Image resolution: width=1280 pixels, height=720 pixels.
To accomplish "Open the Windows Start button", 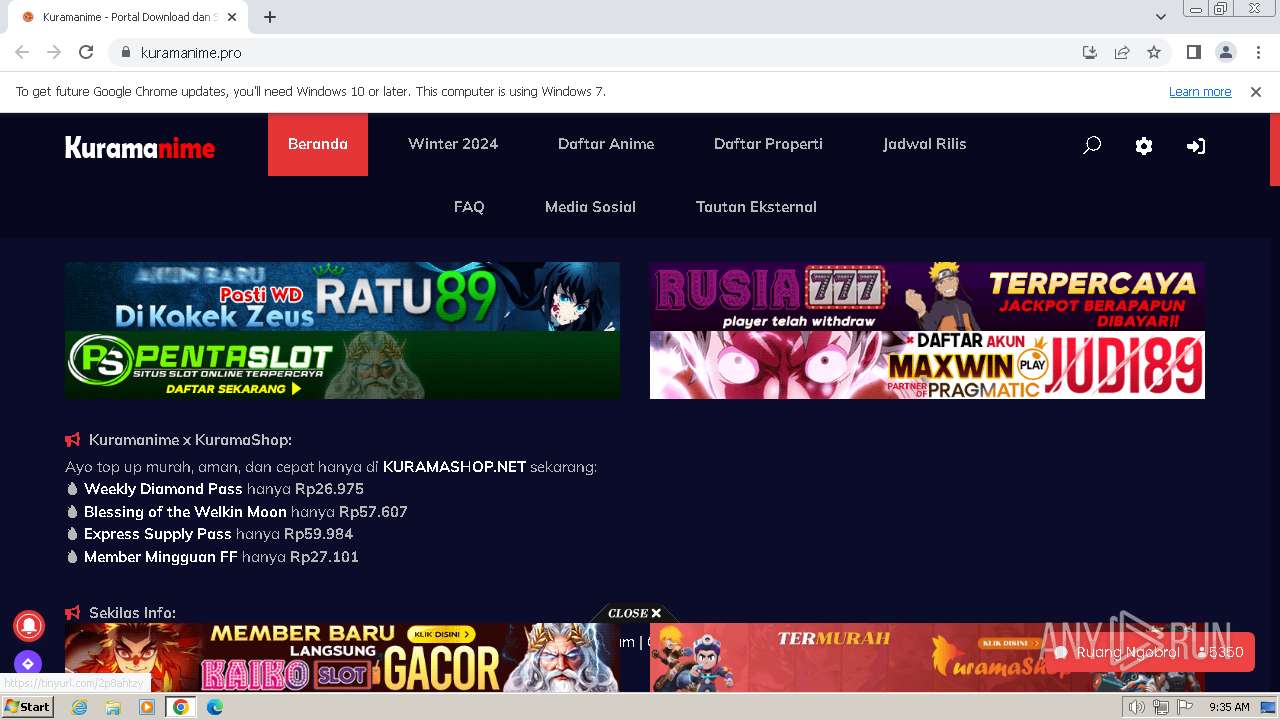I will pos(28,707).
